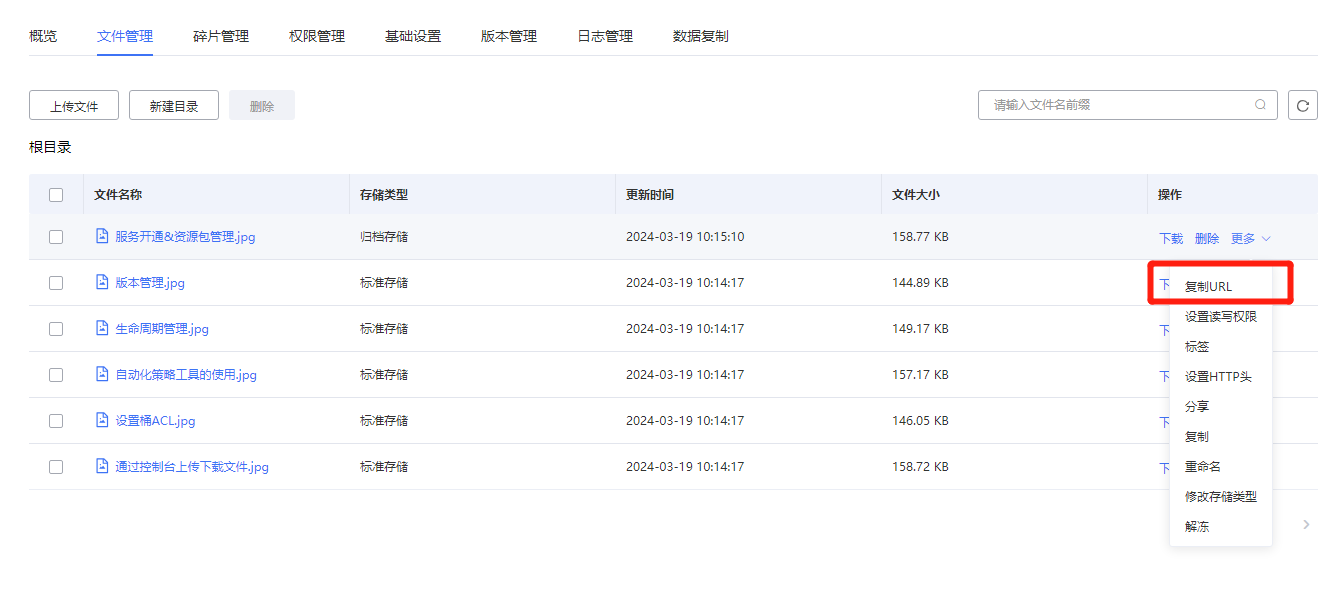Click file icon of 版本管理.jpg
This screenshot has height=589, width=1341.
101,283
